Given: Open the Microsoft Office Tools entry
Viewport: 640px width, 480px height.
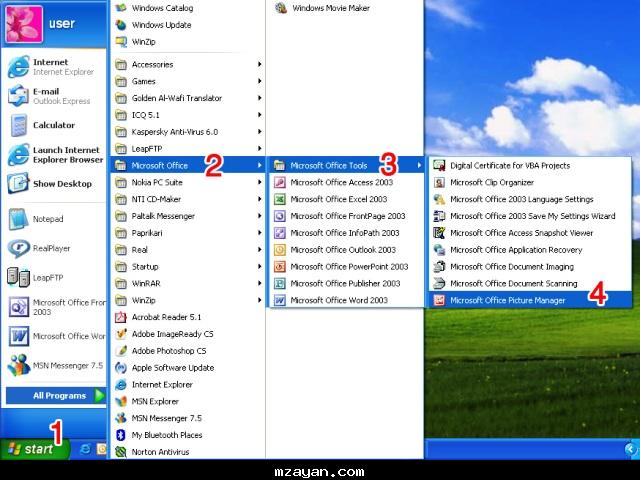Looking at the screenshot, I should coord(347,165).
